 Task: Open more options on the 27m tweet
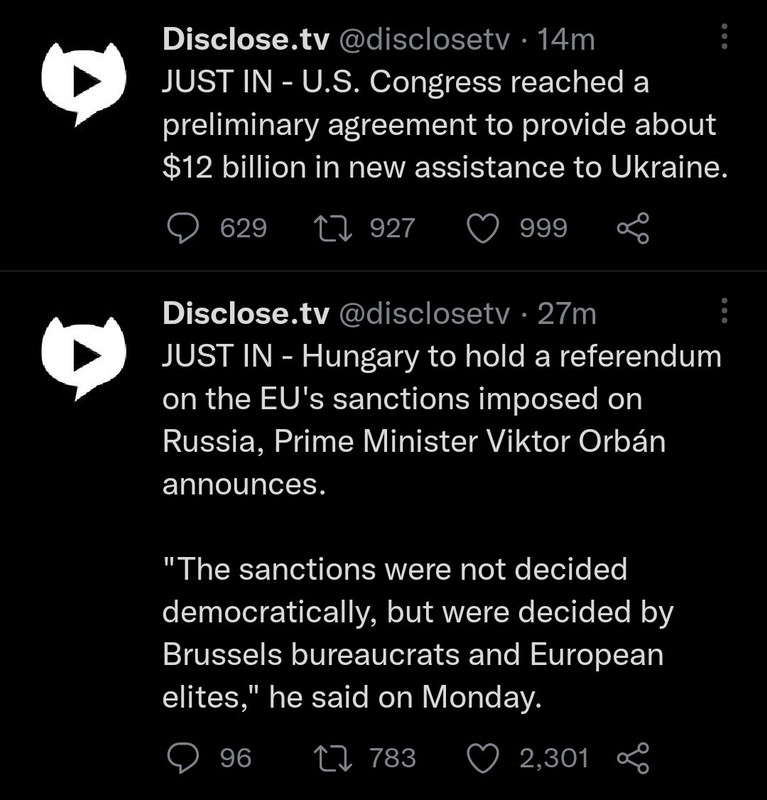(x=724, y=310)
